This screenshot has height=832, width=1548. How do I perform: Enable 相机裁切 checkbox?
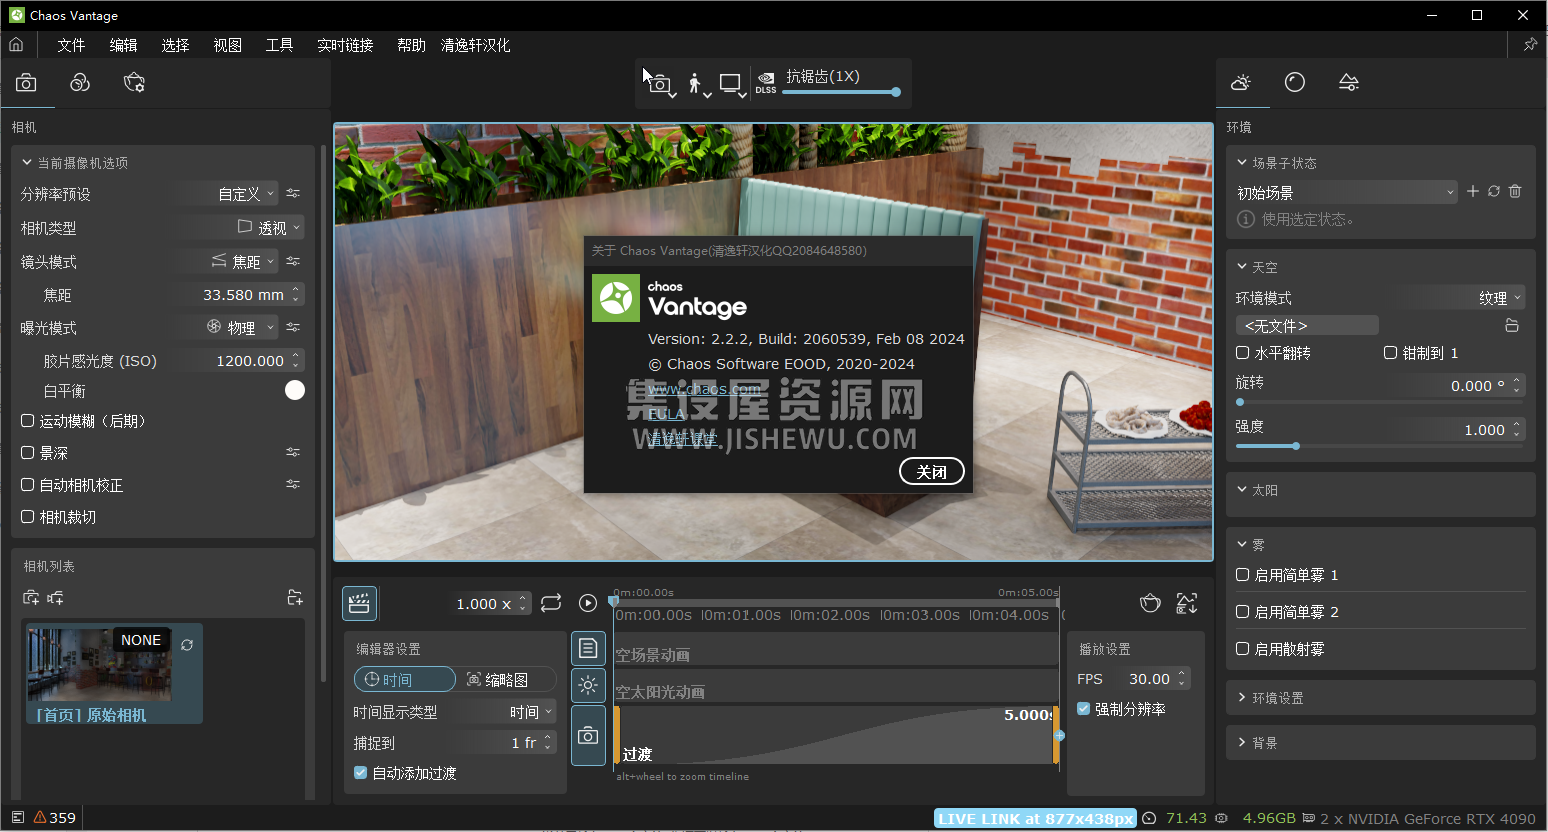tap(28, 517)
